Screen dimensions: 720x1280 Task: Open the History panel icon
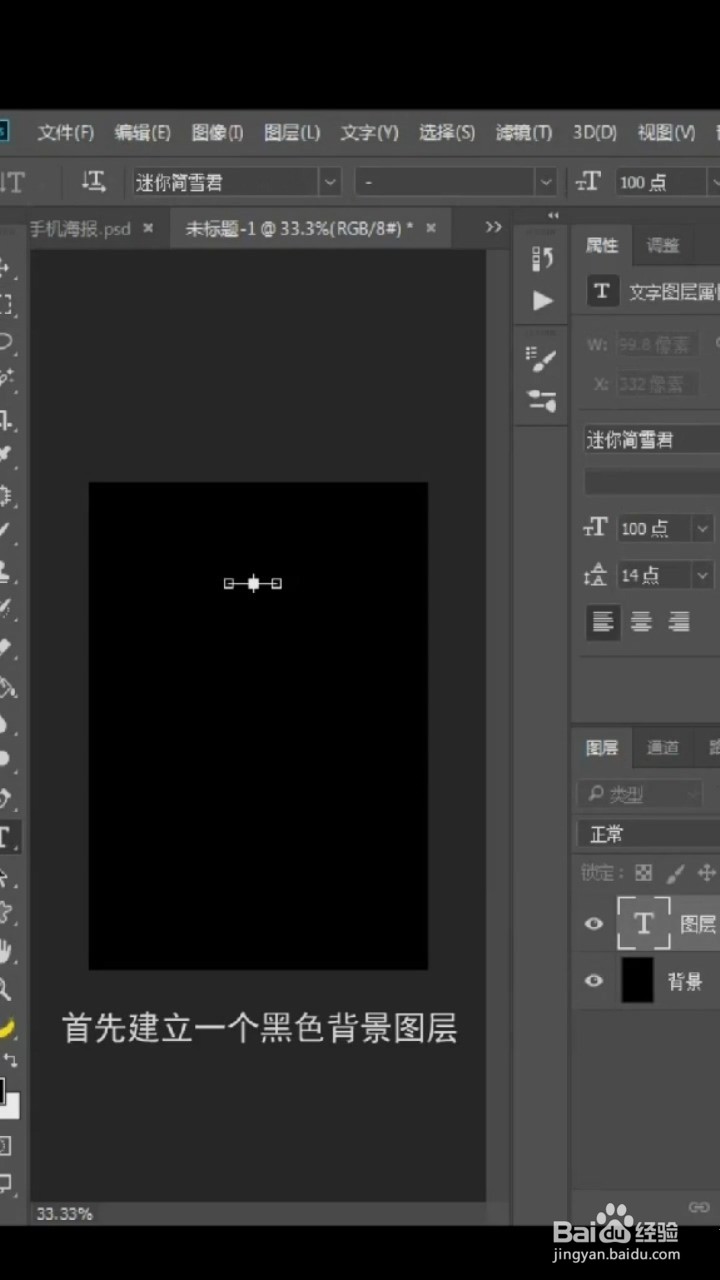pos(543,258)
